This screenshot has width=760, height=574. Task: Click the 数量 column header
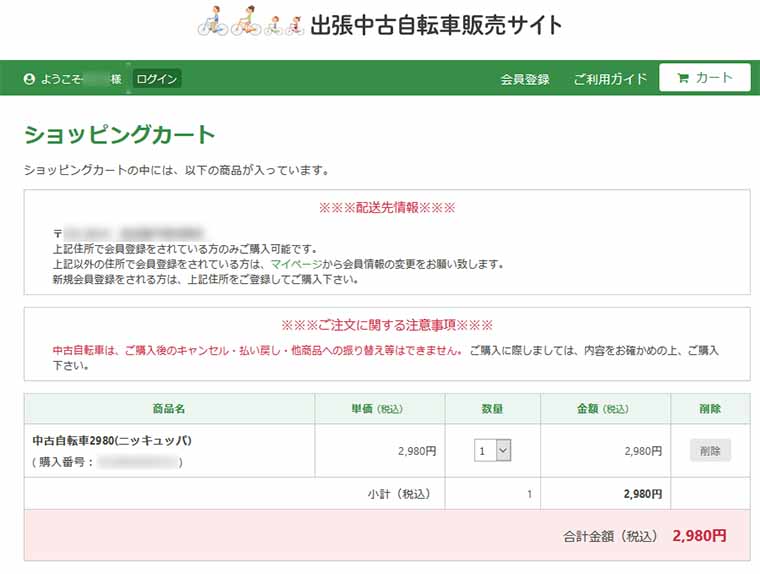coord(492,409)
